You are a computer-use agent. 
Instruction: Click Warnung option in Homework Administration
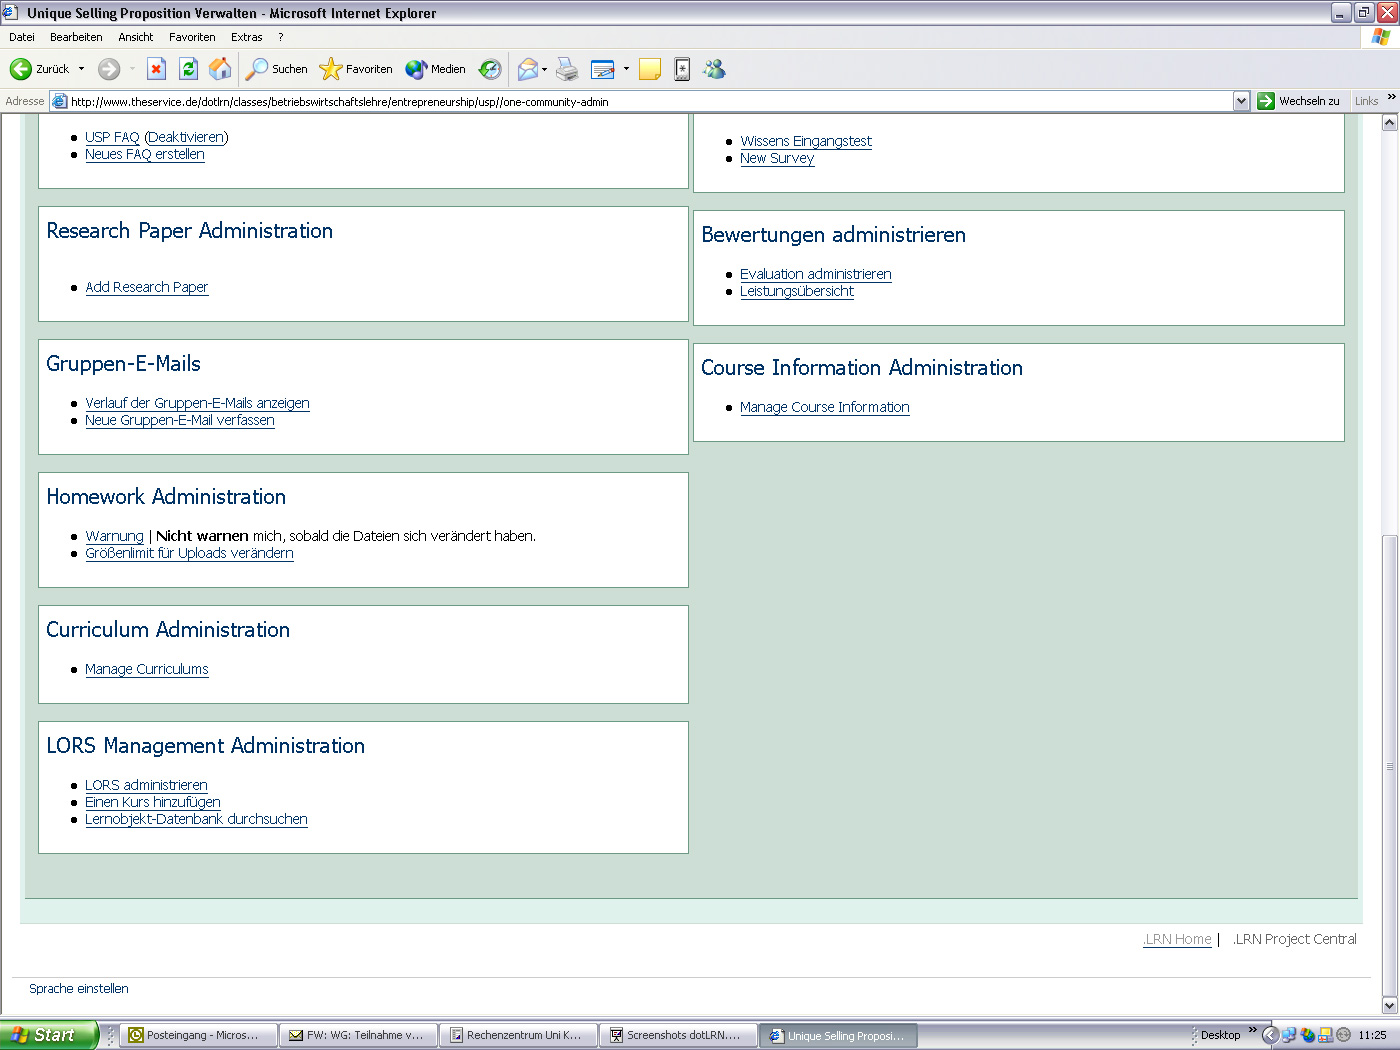tap(114, 535)
